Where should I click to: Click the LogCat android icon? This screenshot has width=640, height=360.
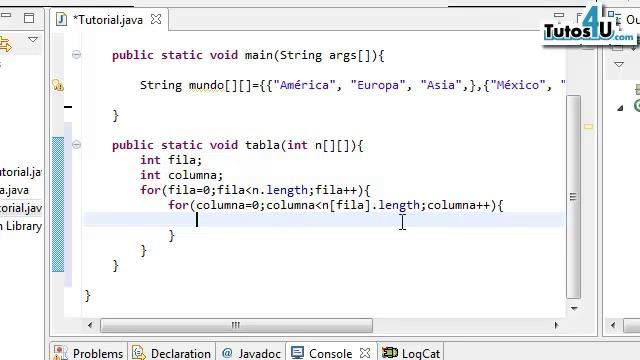tap(390, 353)
